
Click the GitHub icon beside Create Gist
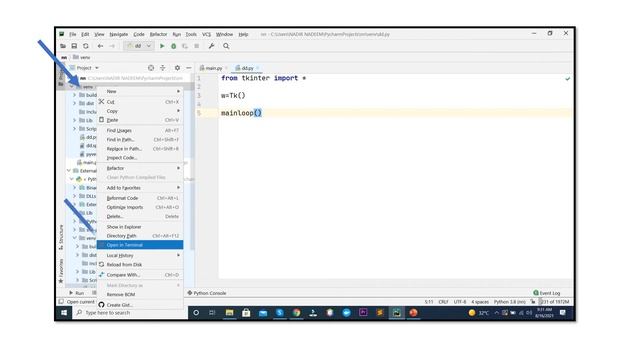102,304
